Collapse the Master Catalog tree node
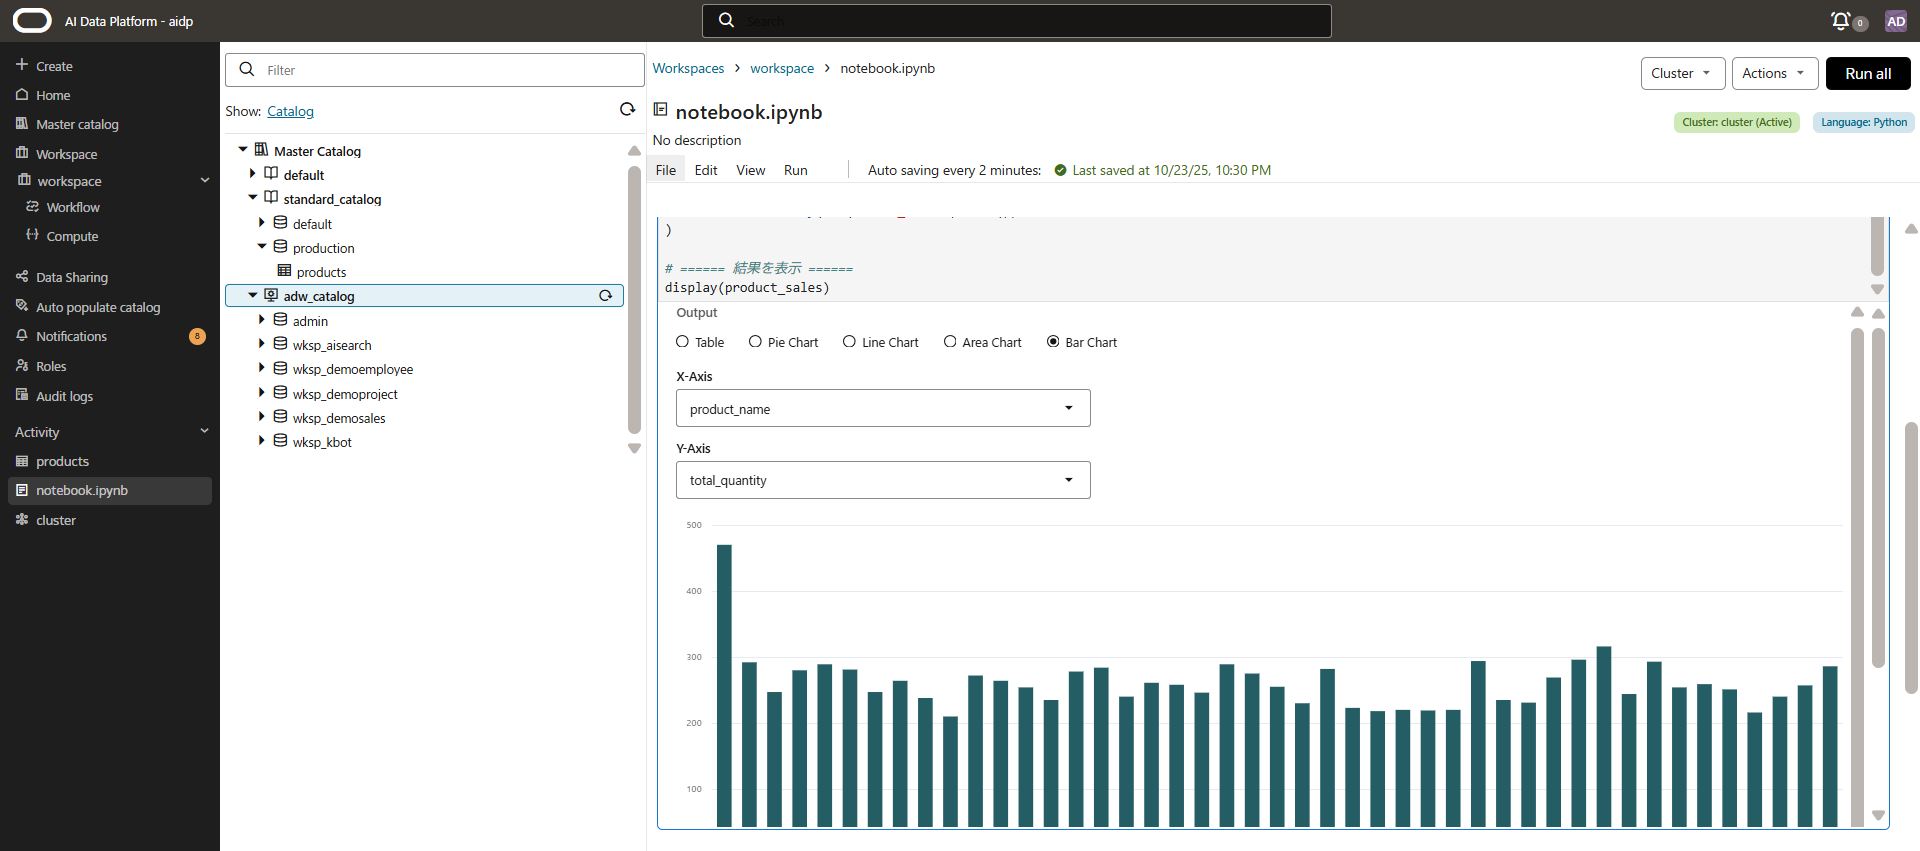The image size is (1920, 851). click(x=243, y=150)
